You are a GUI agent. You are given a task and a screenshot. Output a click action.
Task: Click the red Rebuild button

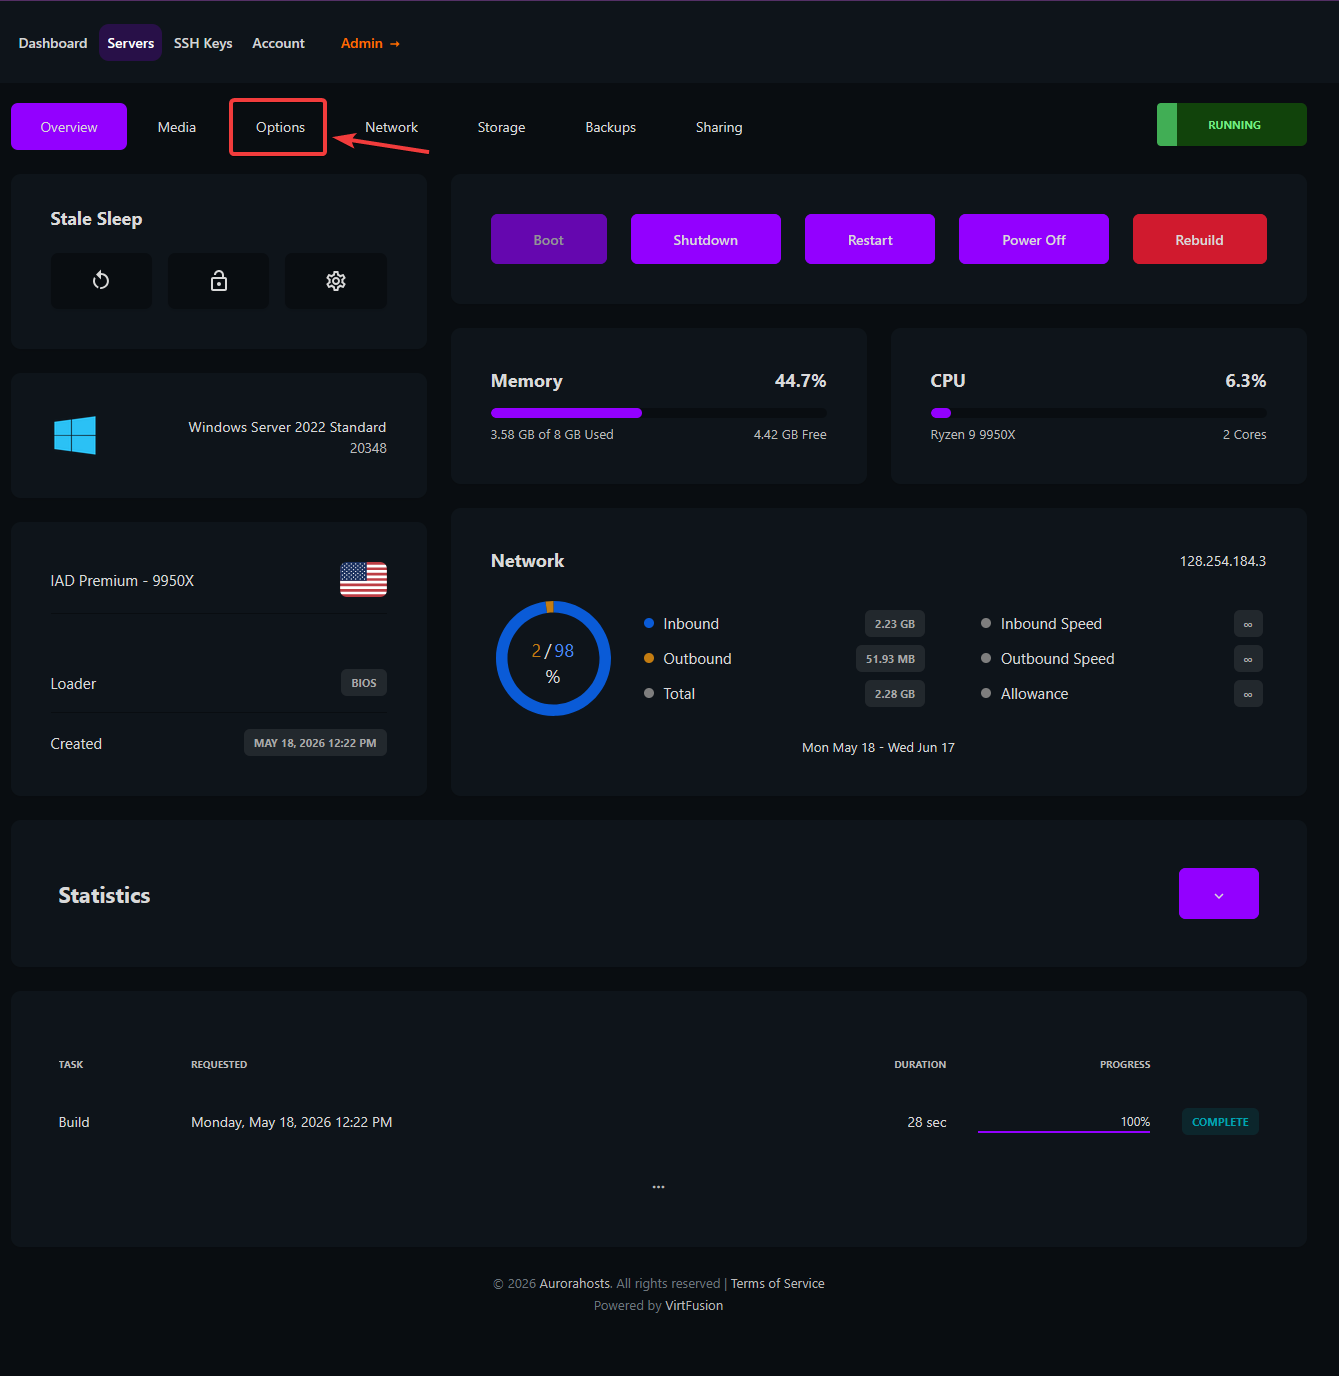[1200, 239]
